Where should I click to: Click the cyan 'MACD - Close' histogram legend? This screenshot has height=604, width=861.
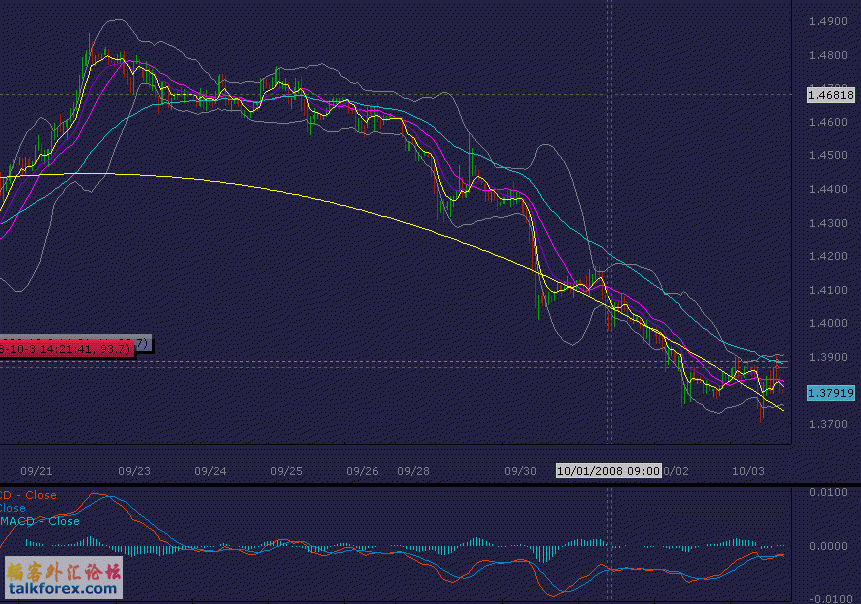[x=40, y=521]
